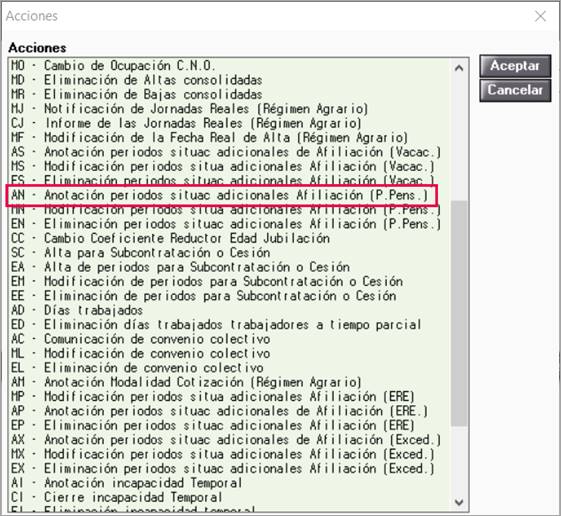Click the scroll down arrow of the list

[459, 502]
